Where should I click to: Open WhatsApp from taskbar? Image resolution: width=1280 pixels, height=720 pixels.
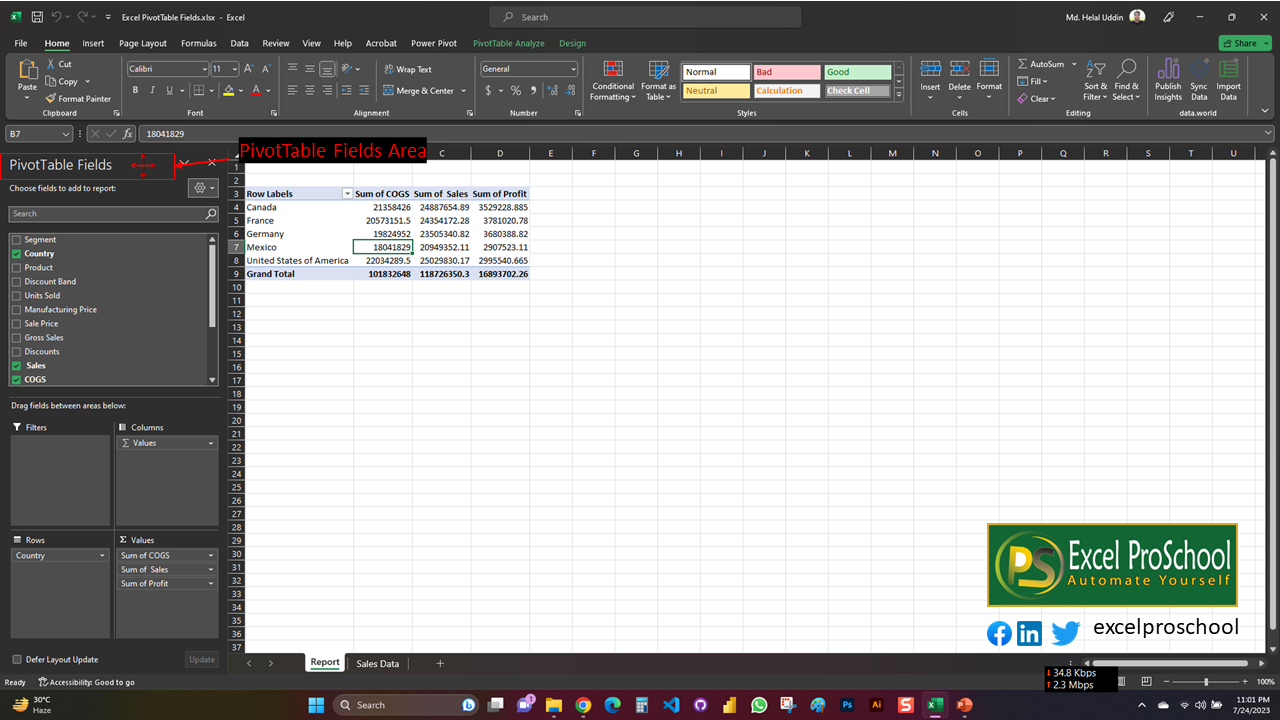759,705
